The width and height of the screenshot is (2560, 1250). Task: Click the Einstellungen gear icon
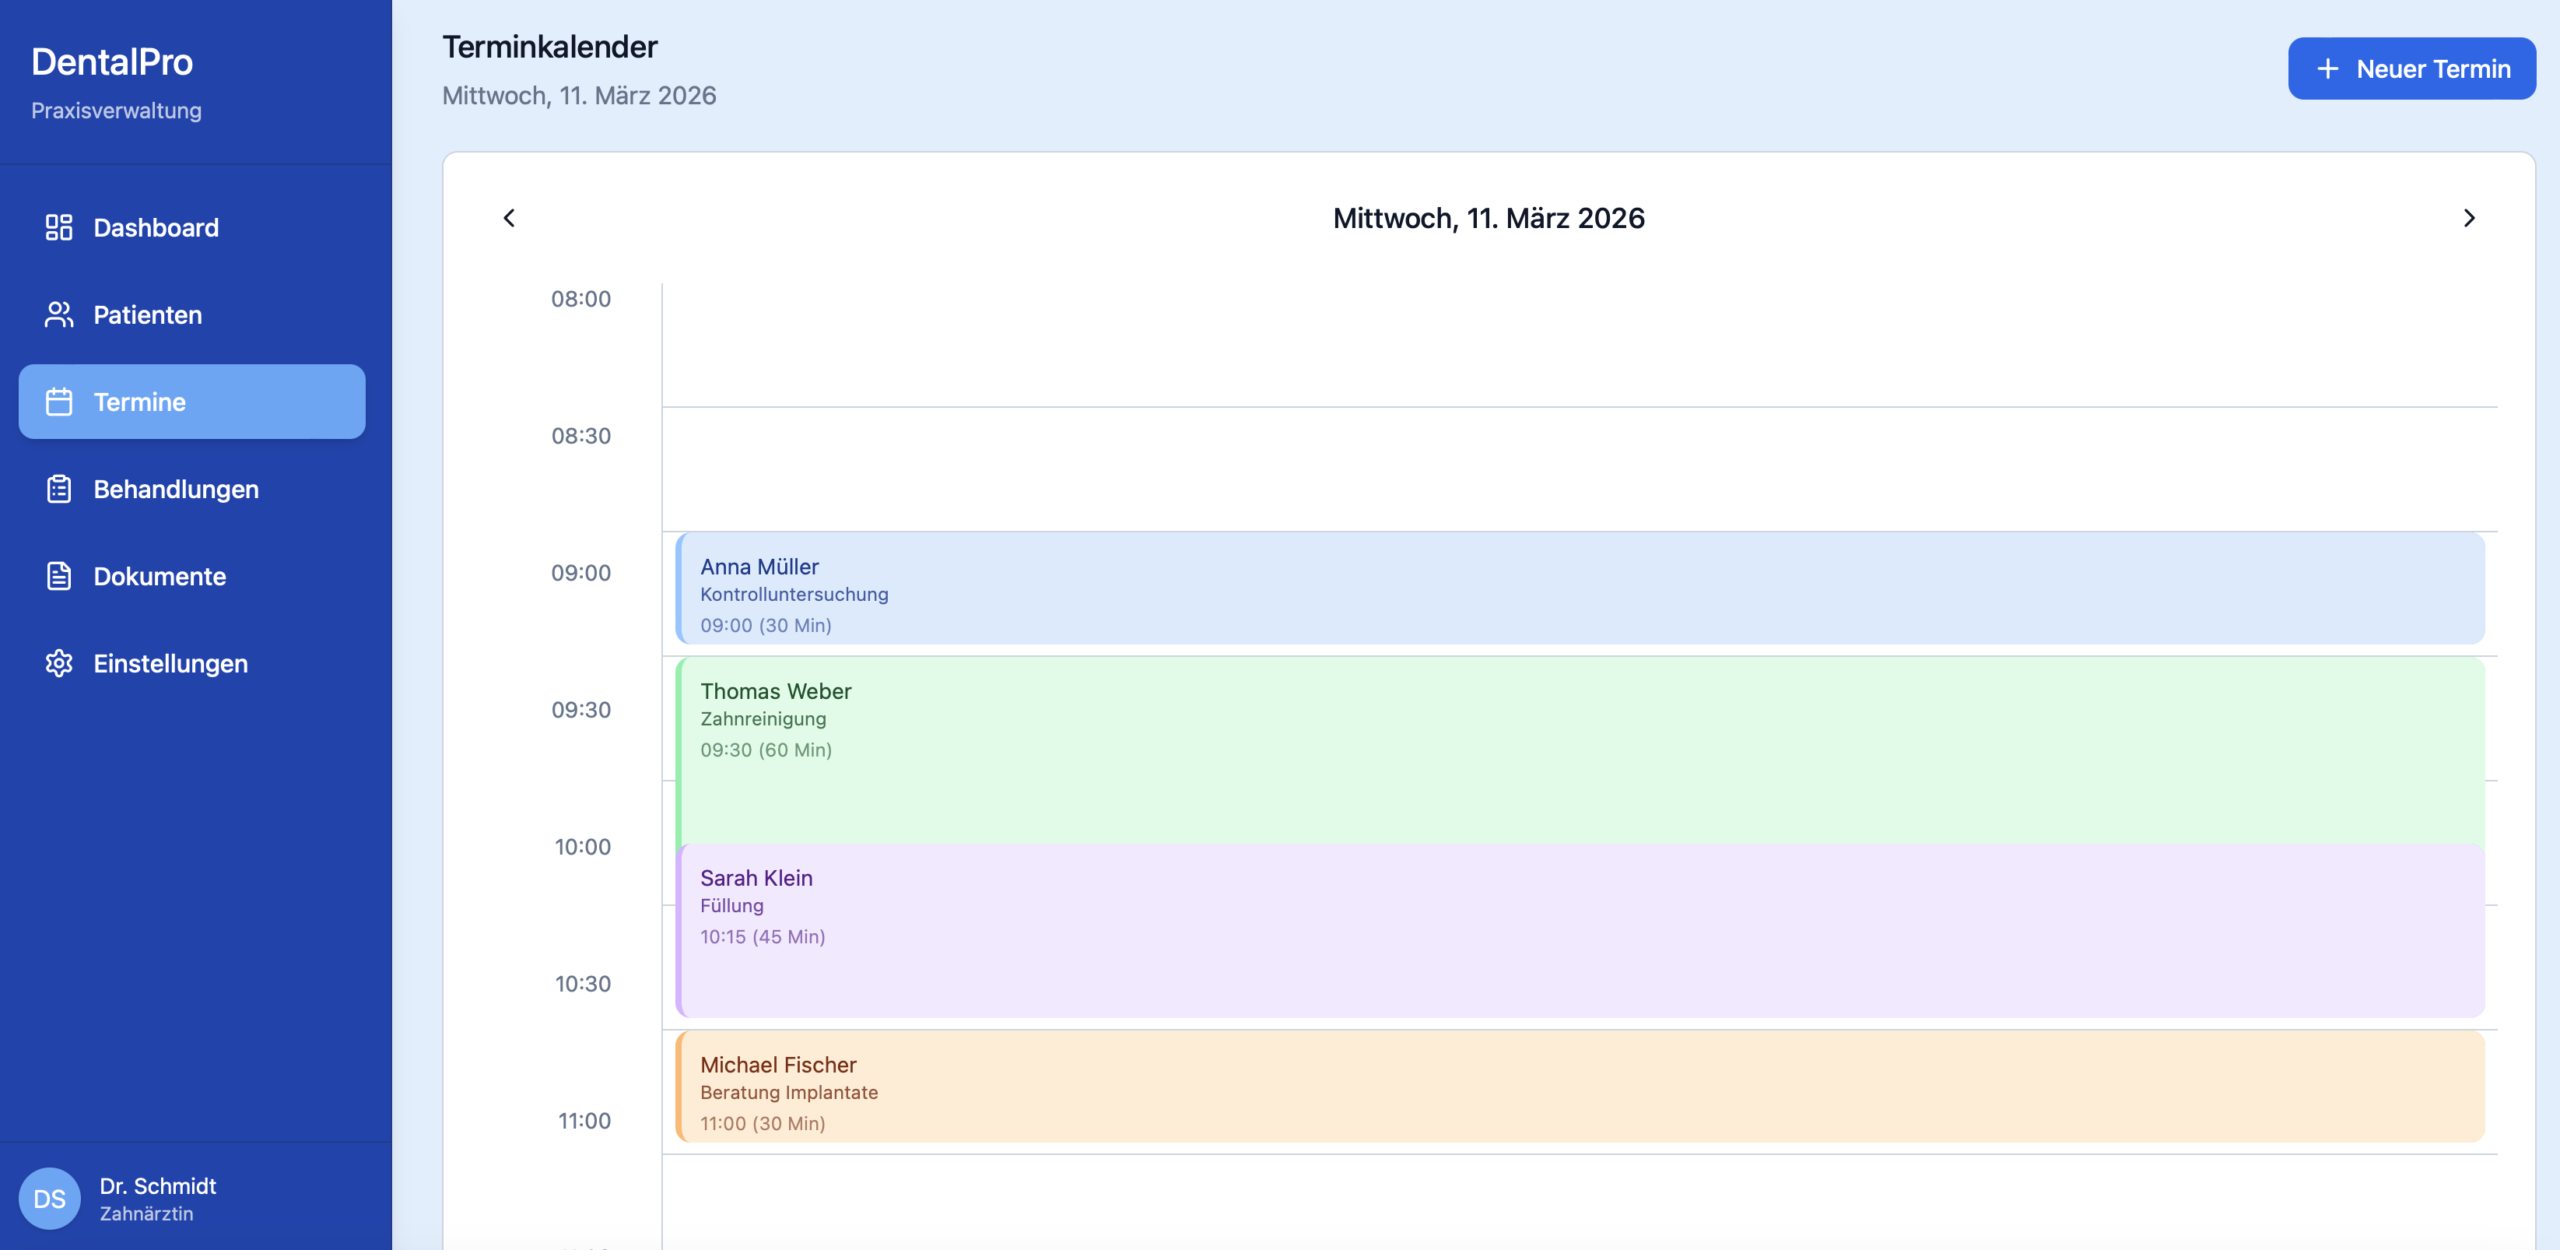pos(59,663)
